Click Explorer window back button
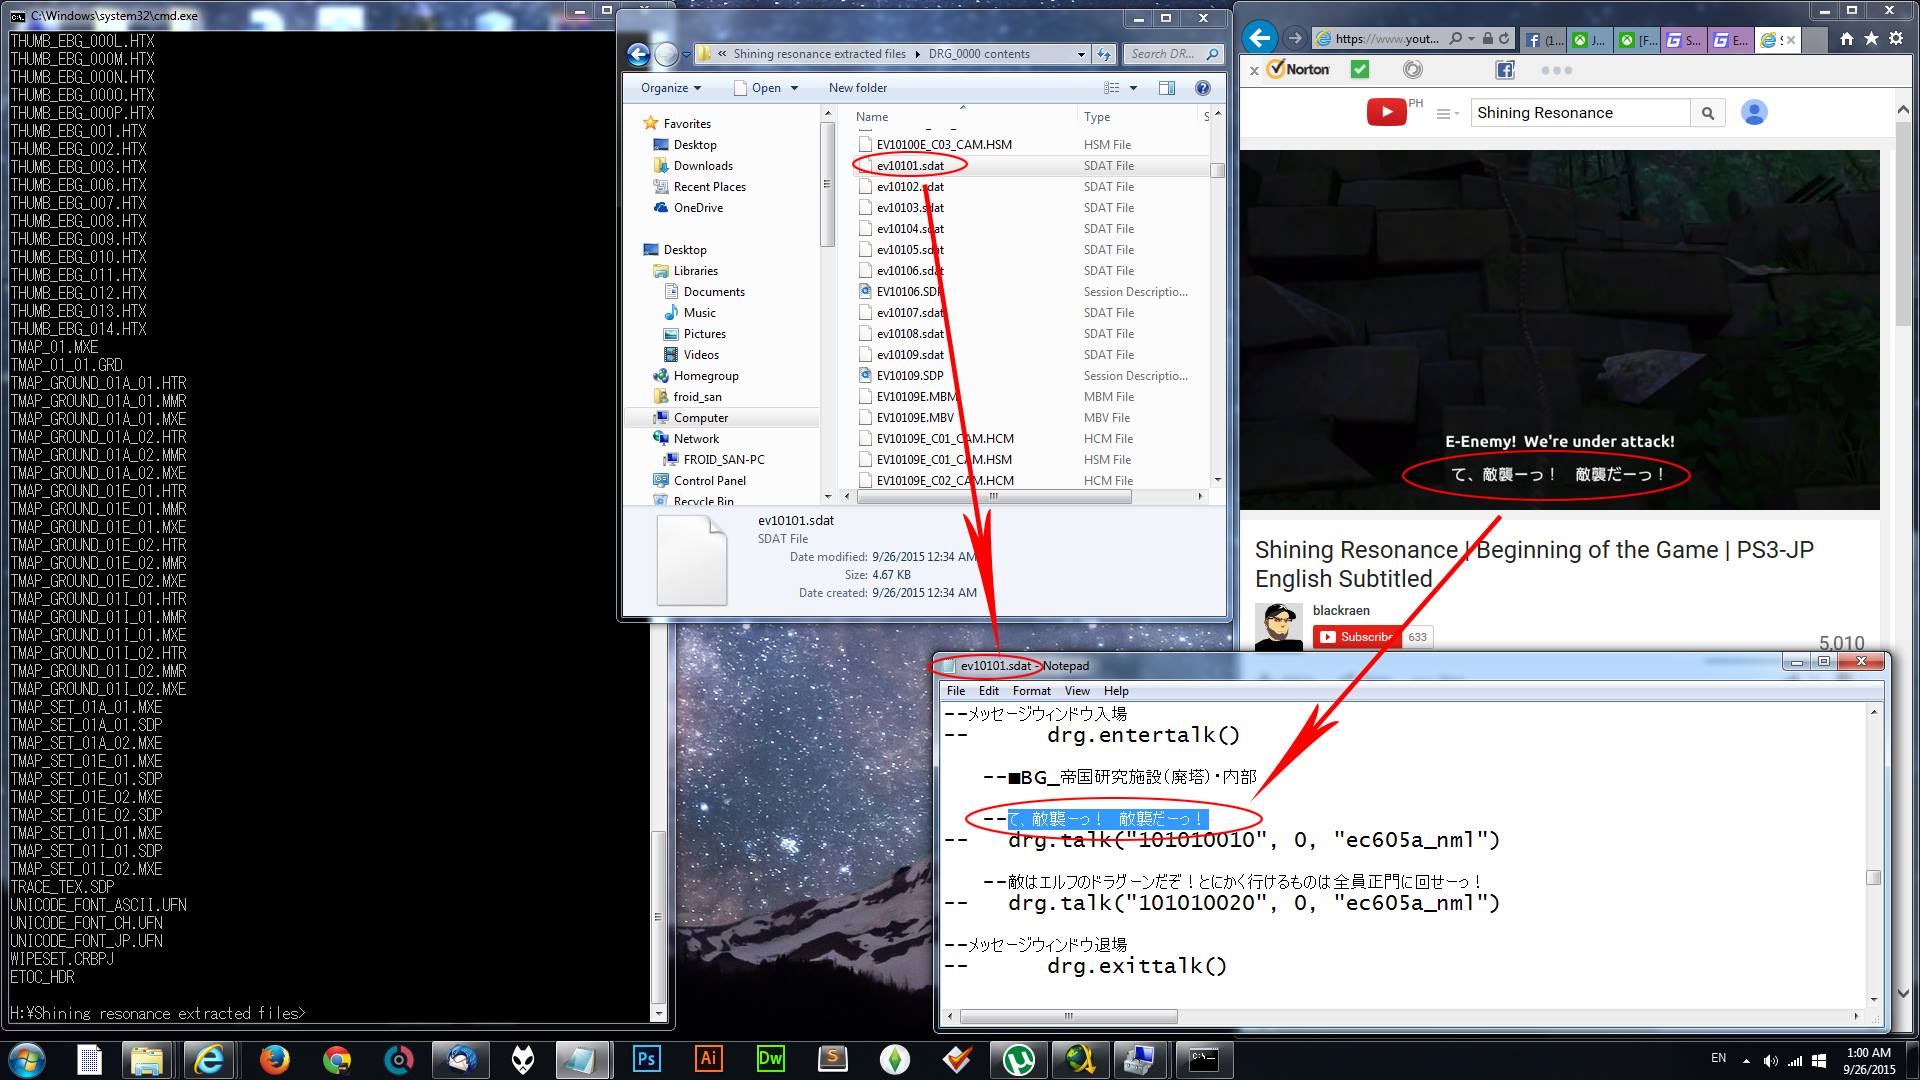Screen dimensions: 1920x1080 click(638, 54)
